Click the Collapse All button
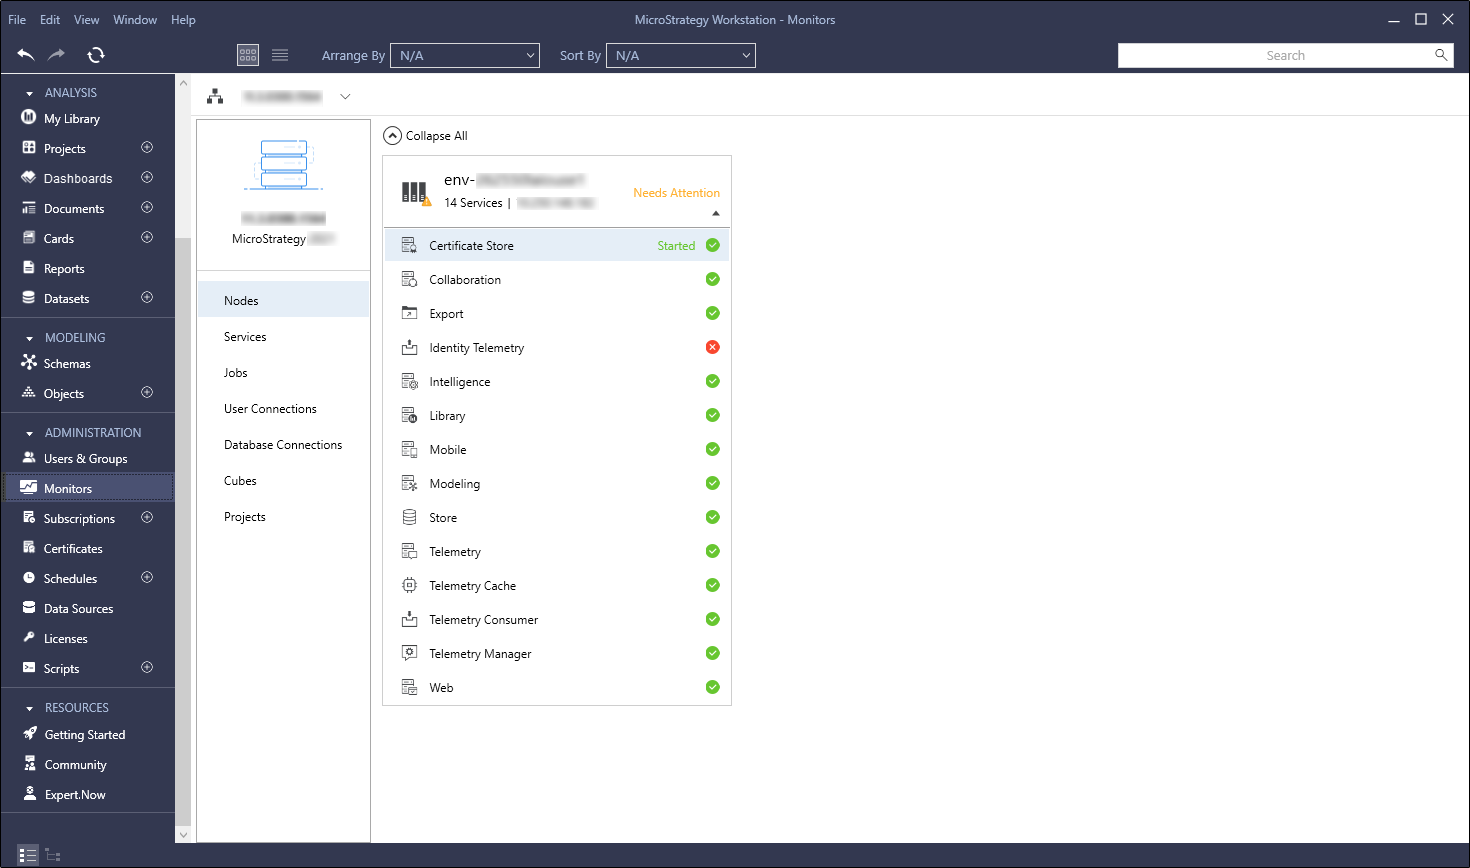1470x868 pixels. point(426,136)
